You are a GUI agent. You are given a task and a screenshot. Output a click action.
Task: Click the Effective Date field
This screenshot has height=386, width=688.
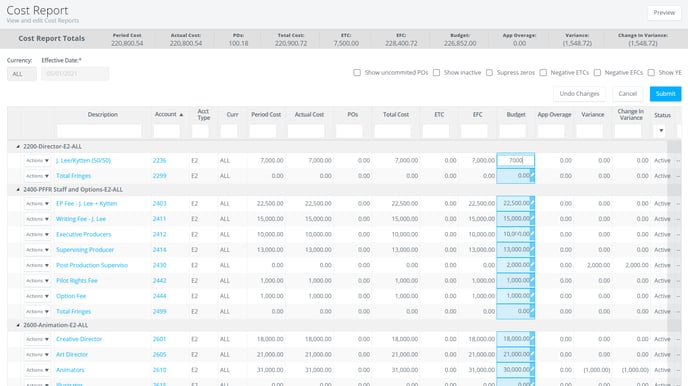[x=75, y=74]
